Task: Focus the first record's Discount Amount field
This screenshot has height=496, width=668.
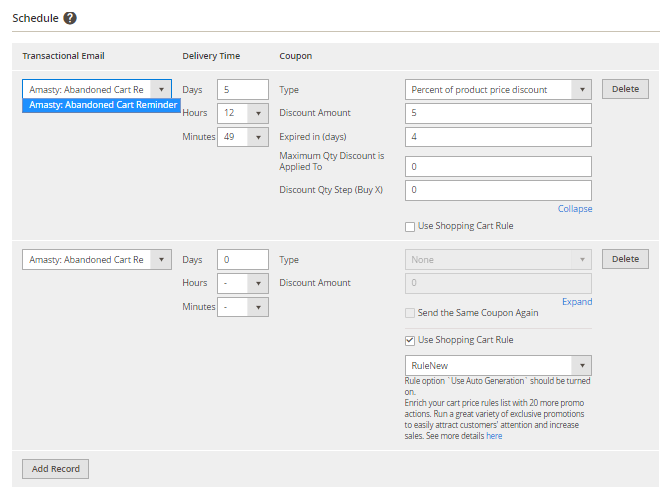Action: tap(498, 113)
